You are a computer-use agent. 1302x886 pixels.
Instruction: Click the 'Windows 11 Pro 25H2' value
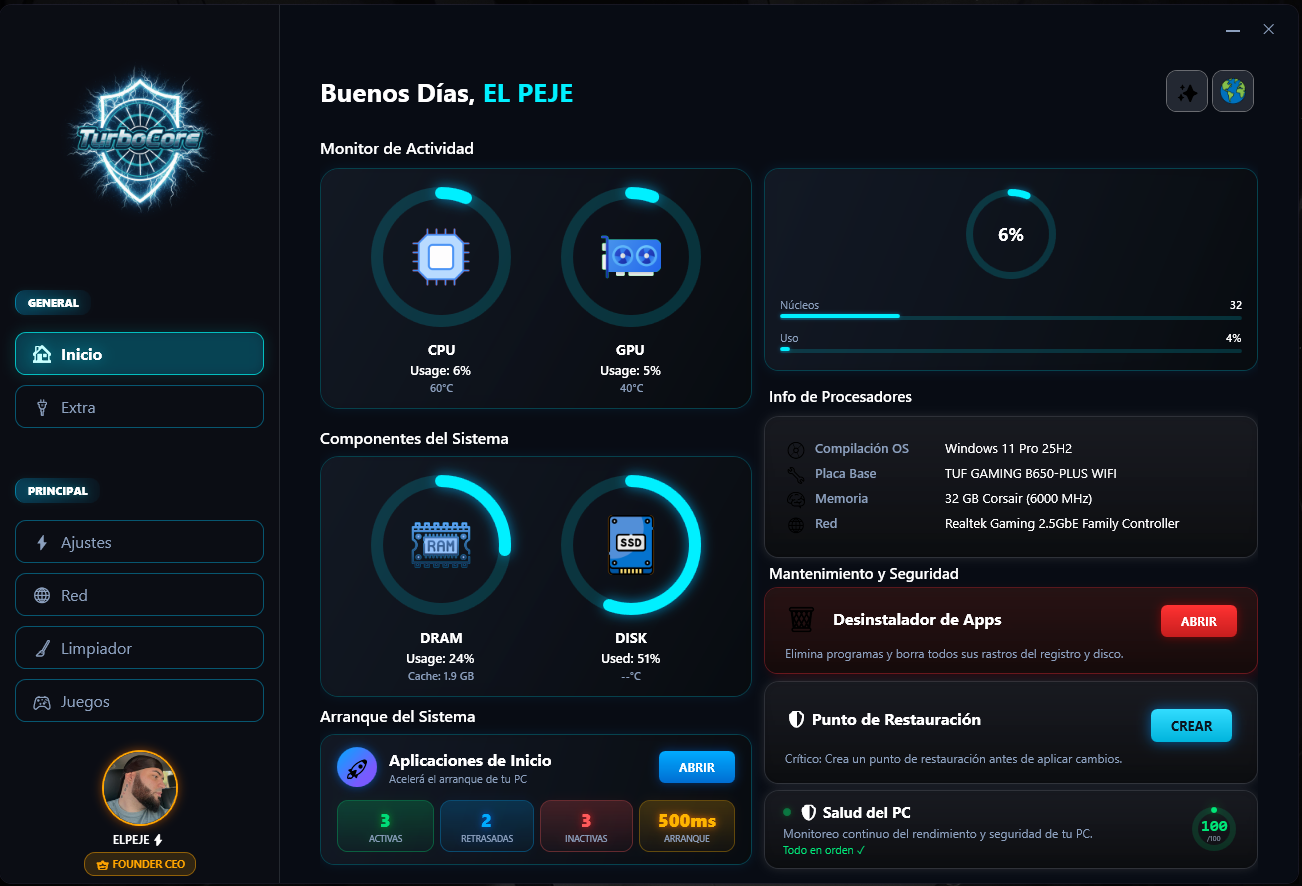click(x=1008, y=449)
